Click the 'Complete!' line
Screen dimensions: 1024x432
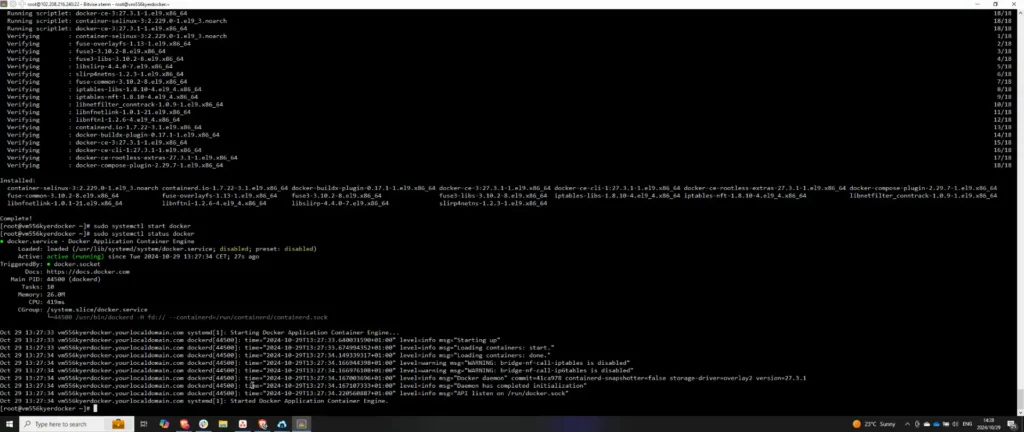click(x=16, y=219)
